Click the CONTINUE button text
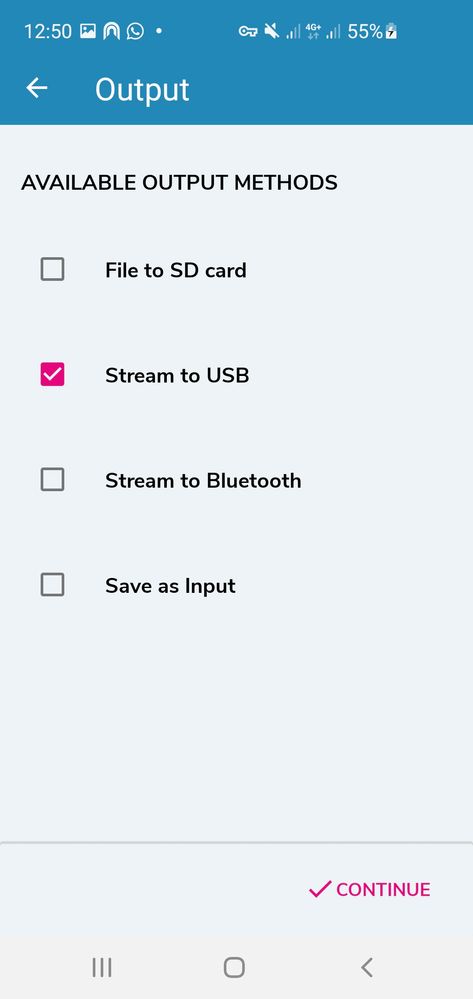The height and width of the screenshot is (999, 473). [383, 889]
